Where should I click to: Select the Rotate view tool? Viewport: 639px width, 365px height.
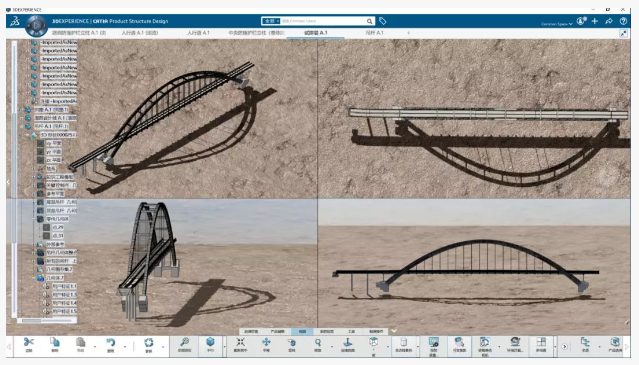pos(292,342)
